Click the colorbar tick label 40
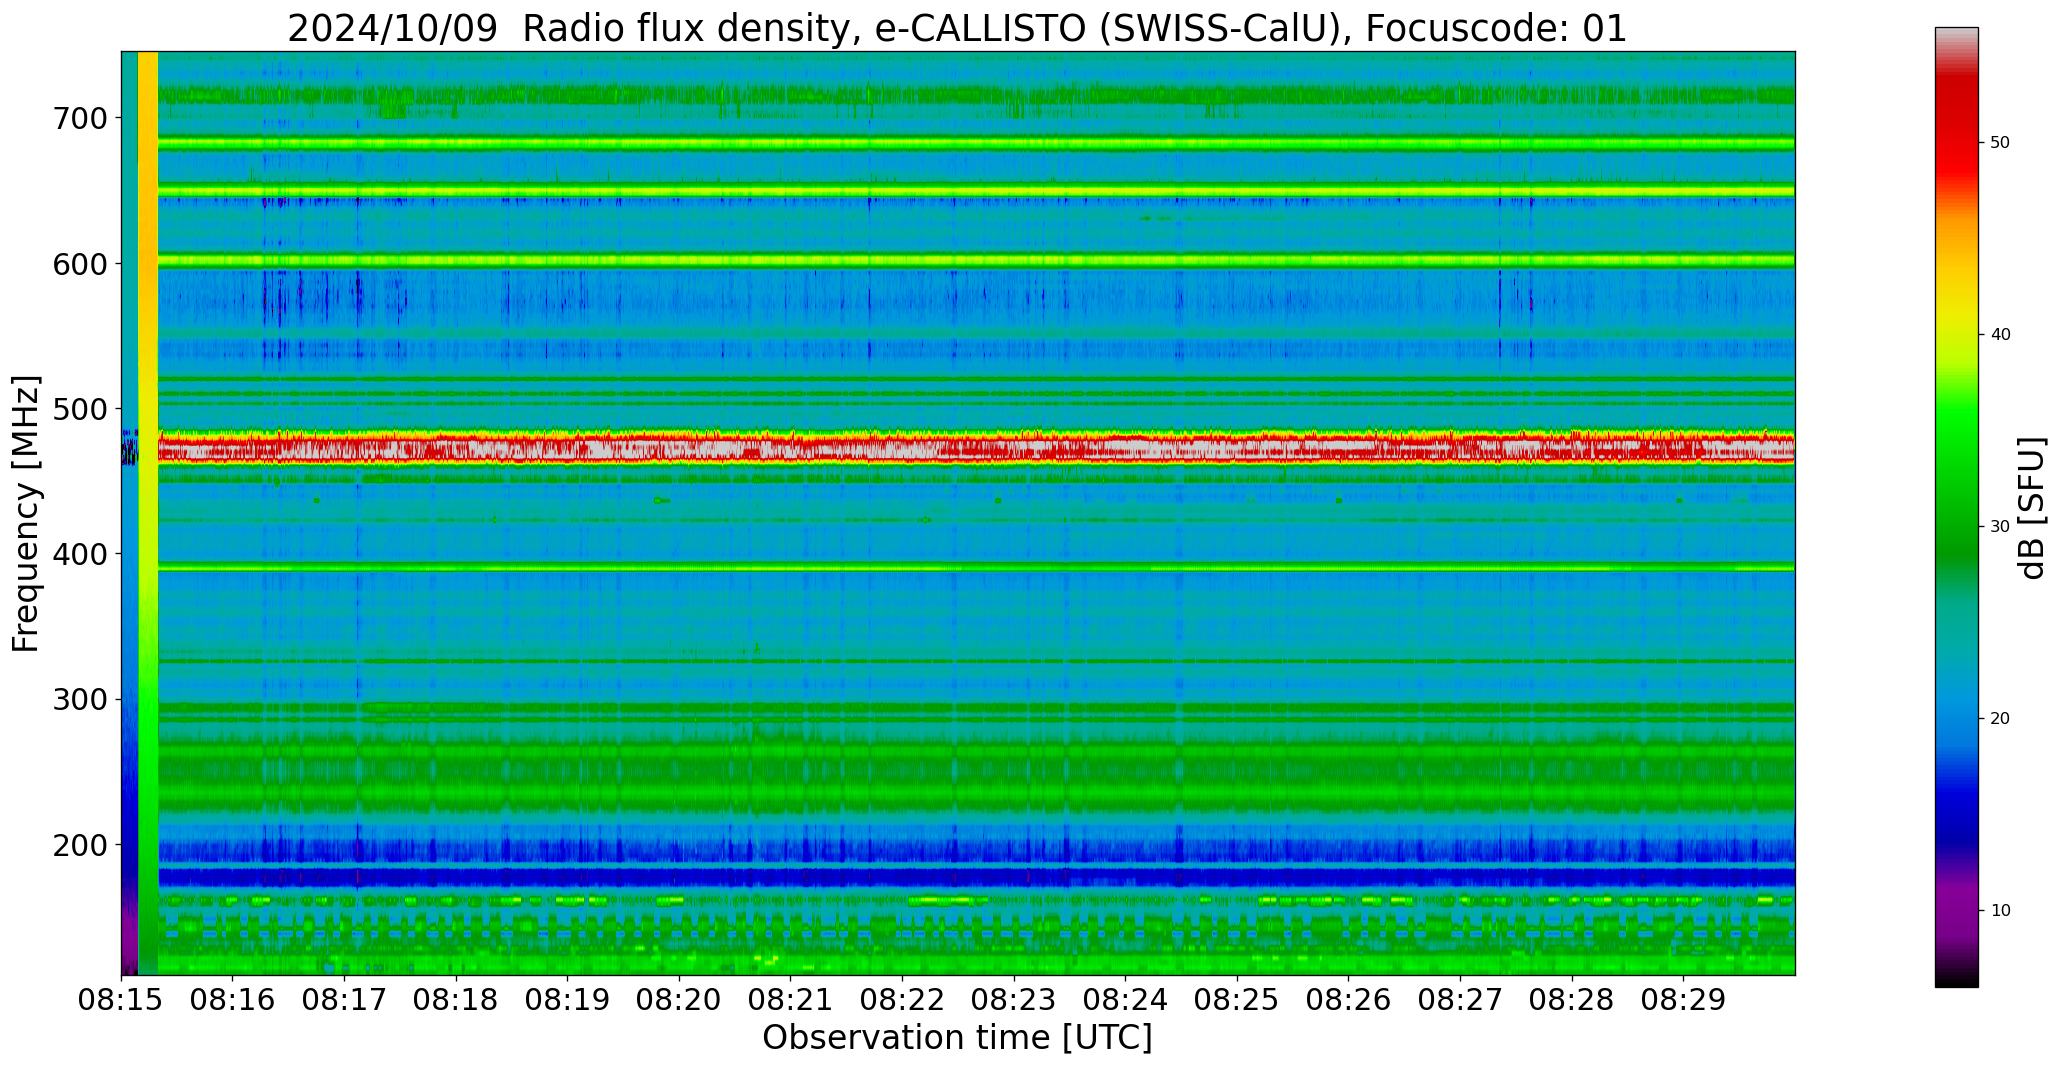Screen dimensions: 2062x1067 click(2000, 335)
